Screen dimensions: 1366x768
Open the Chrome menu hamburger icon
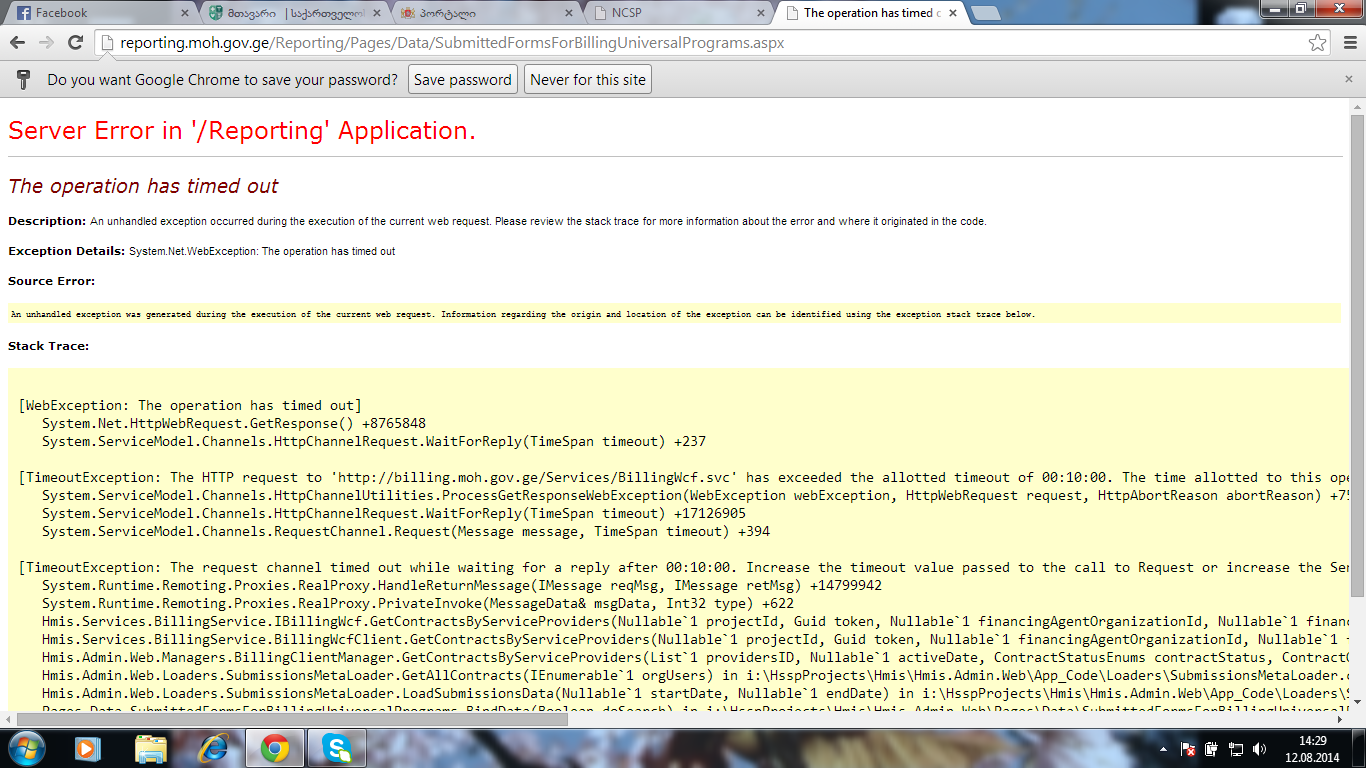click(x=1349, y=43)
